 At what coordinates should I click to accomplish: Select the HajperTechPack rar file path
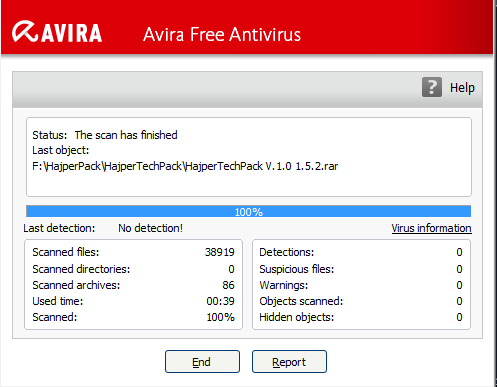pyautogui.click(x=185, y=166)
